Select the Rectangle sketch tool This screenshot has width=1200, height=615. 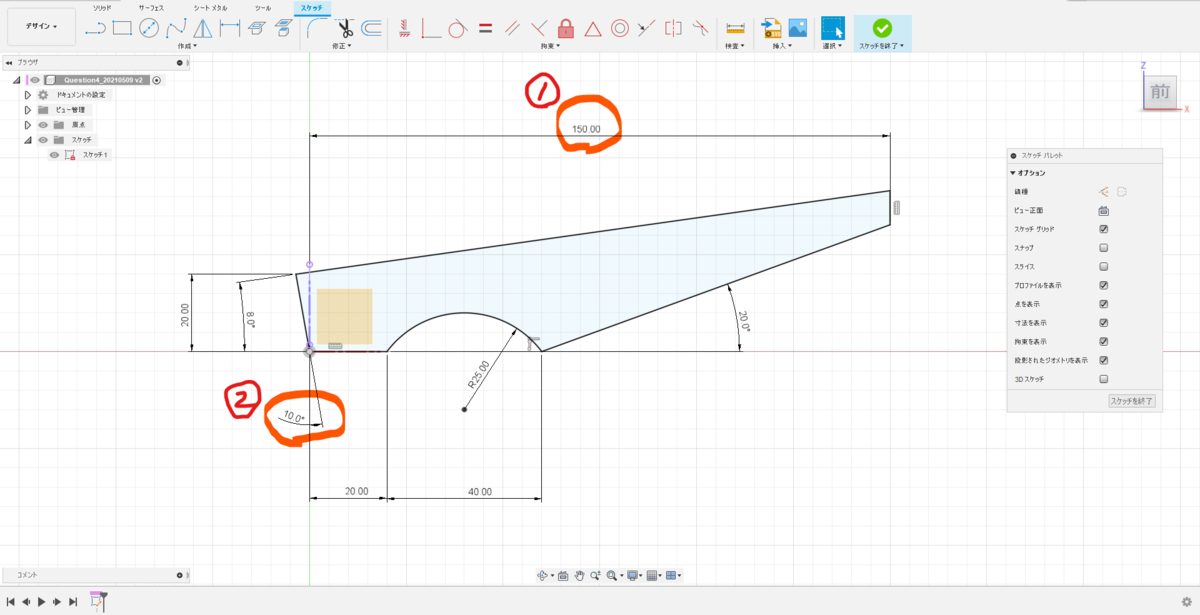click(122, 28)
